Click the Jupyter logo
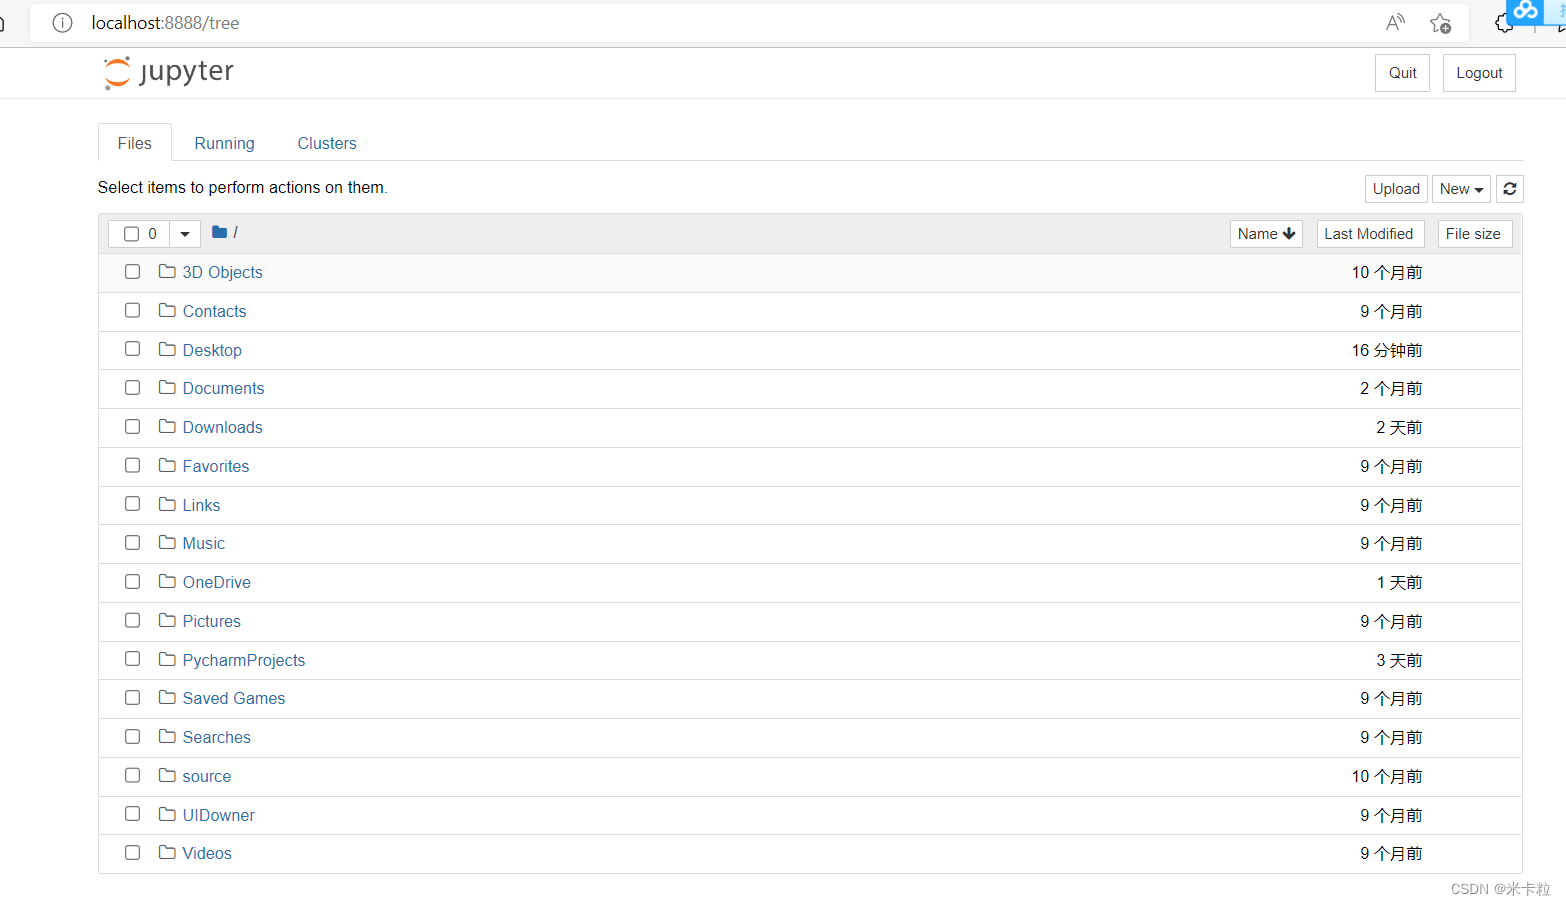The width and height of the screenshot is (1566, 905). [168, 72]
